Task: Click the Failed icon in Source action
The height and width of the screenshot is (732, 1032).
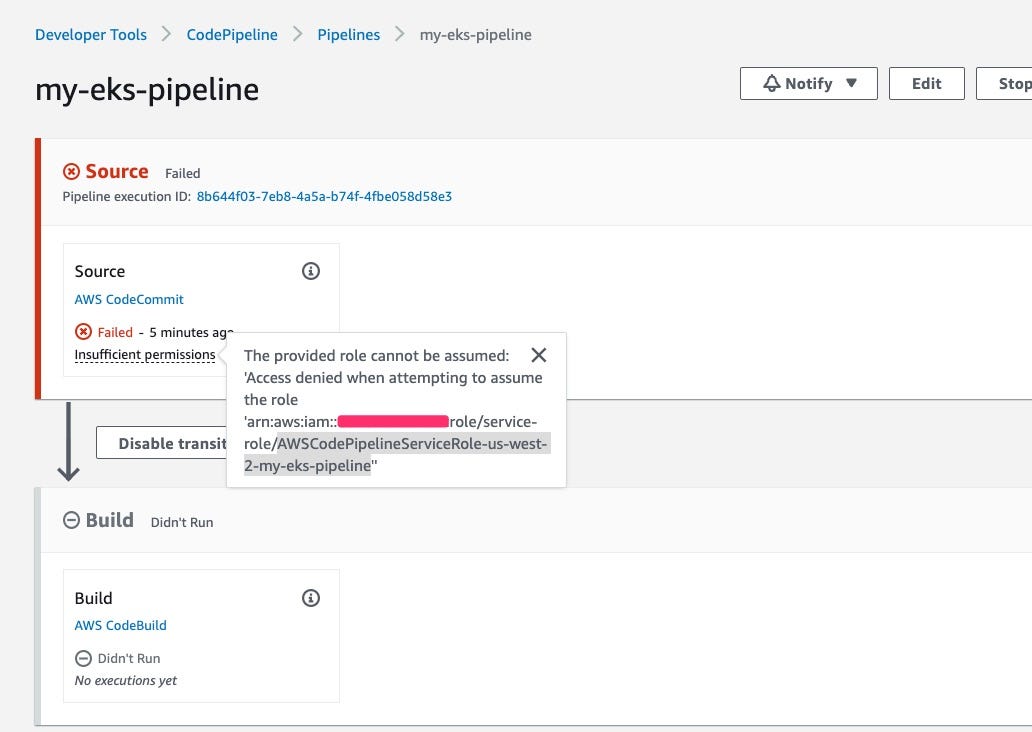Action: point(84,332)
